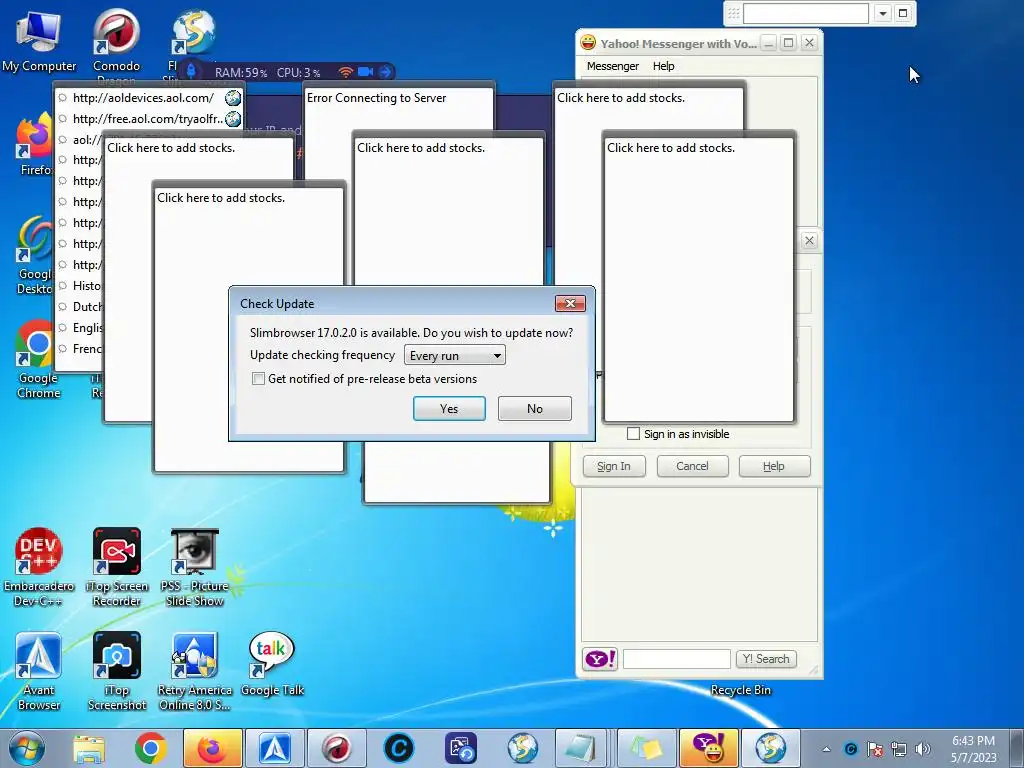The width and height of the screenshot is (1024, 768).
Task: Open the Firefox desktop shortcut
Action: tap(34, 144)
